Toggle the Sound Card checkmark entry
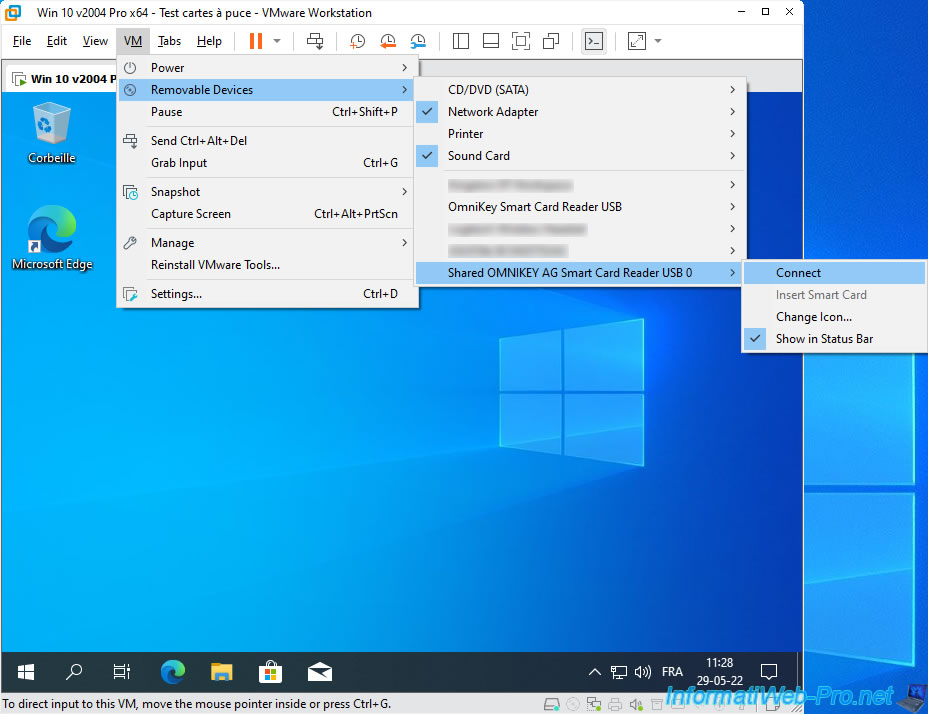Viewport: 928px width, 714px height. point(580,156)
